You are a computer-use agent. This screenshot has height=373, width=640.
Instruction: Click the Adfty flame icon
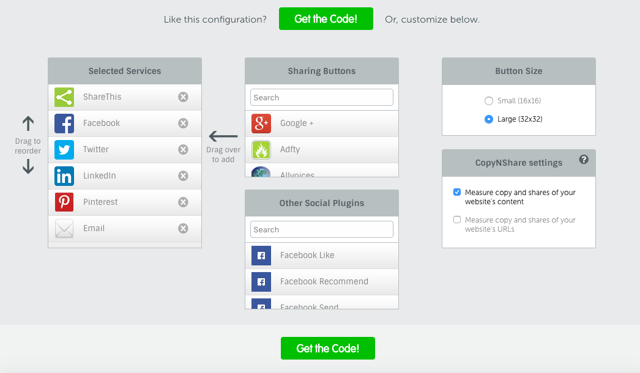261,150
